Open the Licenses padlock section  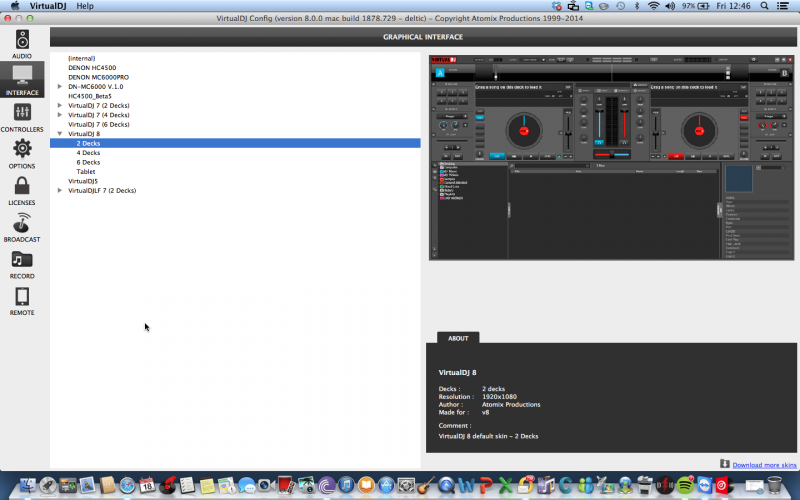tap(22, 191)
